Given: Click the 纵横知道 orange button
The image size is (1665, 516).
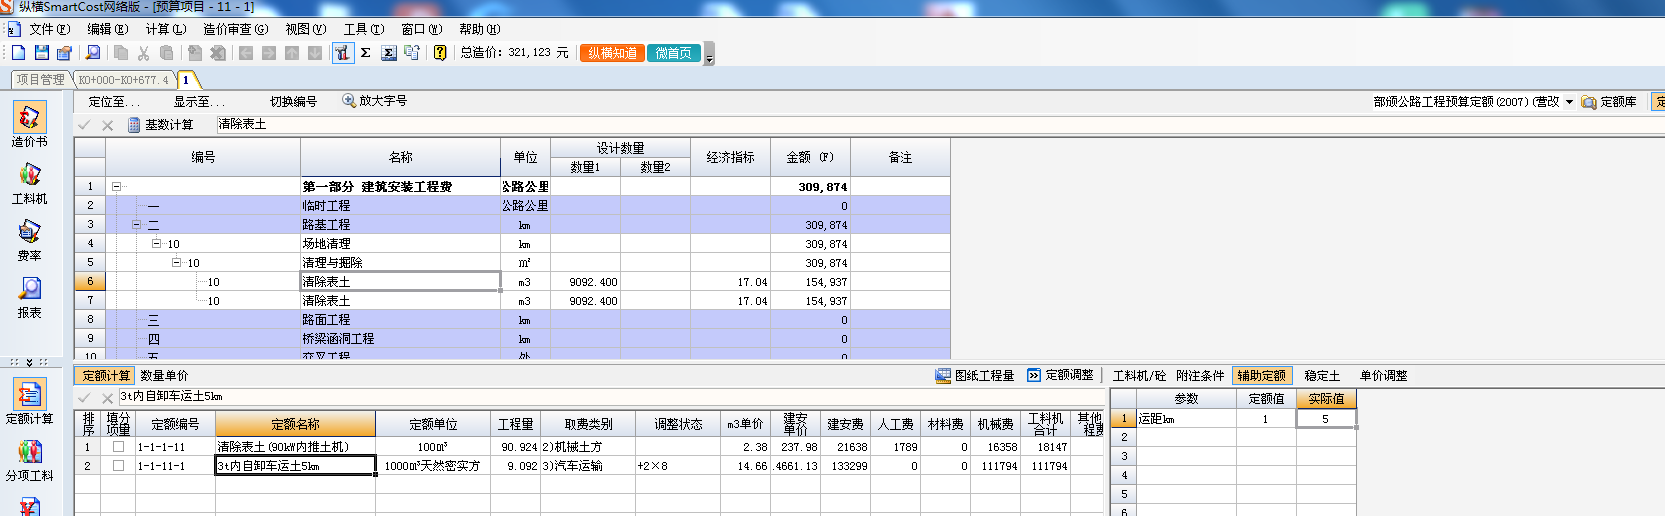Looking at the screenshot, I should (x=612, y=53).
